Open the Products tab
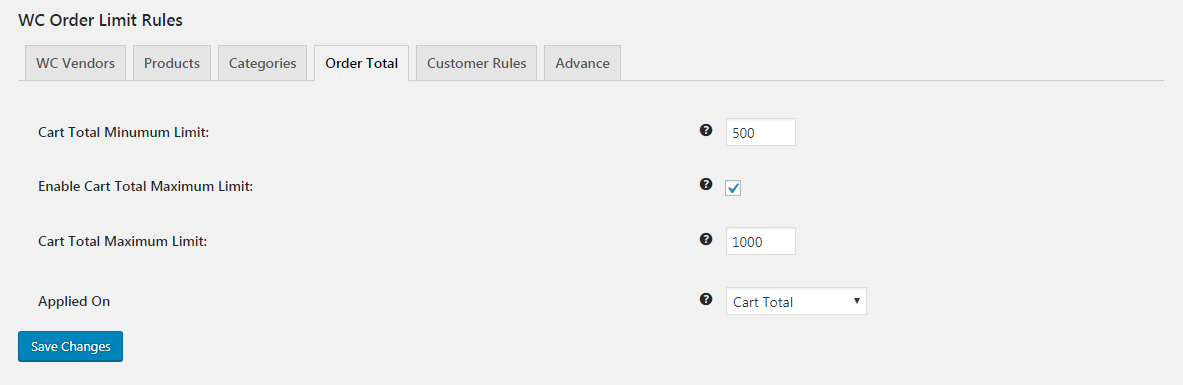The image size is (1183, 385). pos(172,63)
